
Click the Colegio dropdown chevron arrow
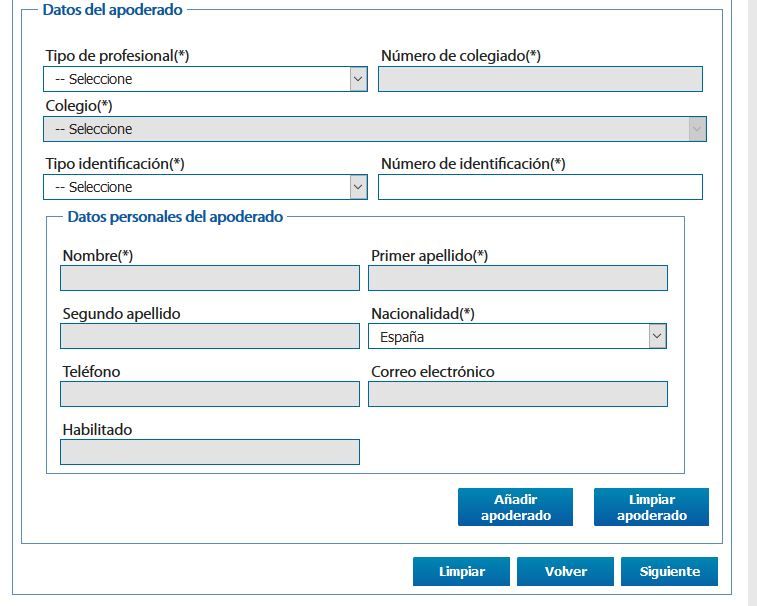tap(697, 129)
